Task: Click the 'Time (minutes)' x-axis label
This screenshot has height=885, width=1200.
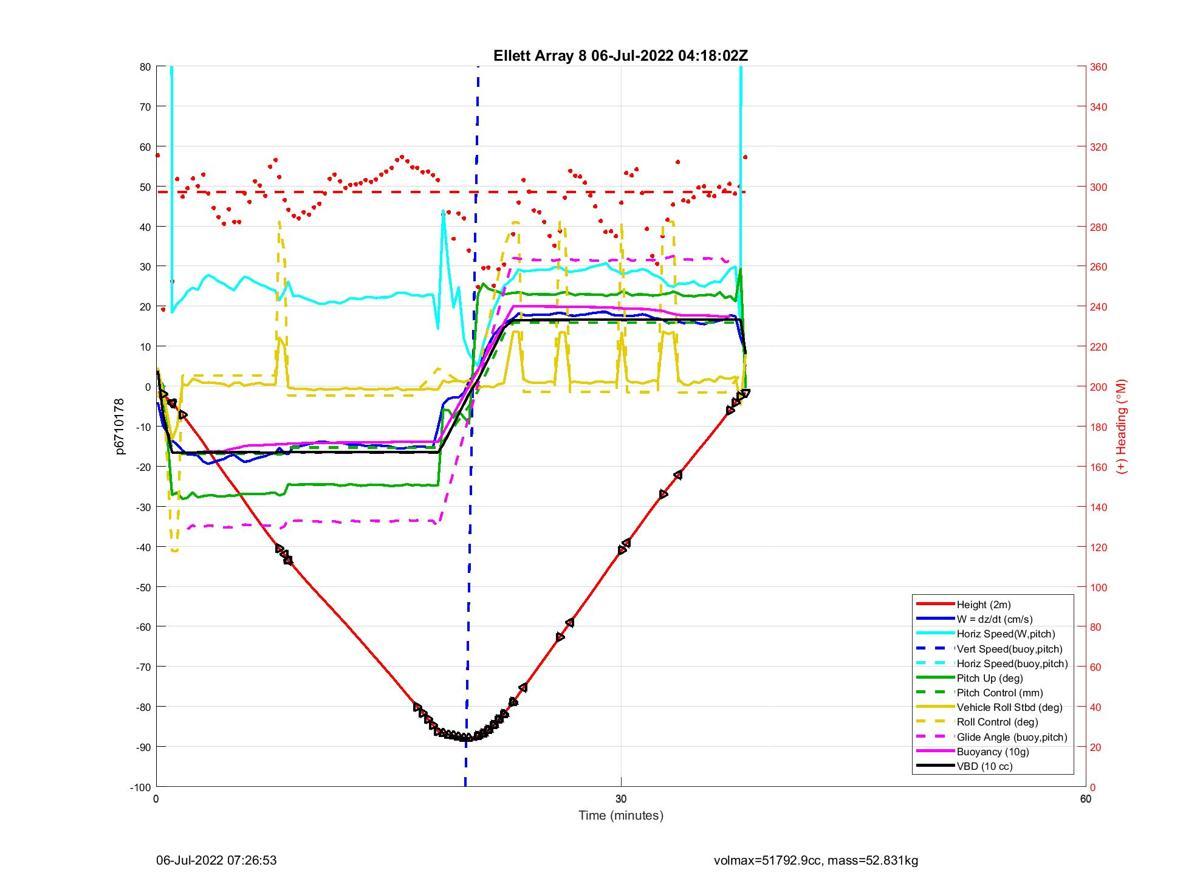Action: (x=620, y=815)
